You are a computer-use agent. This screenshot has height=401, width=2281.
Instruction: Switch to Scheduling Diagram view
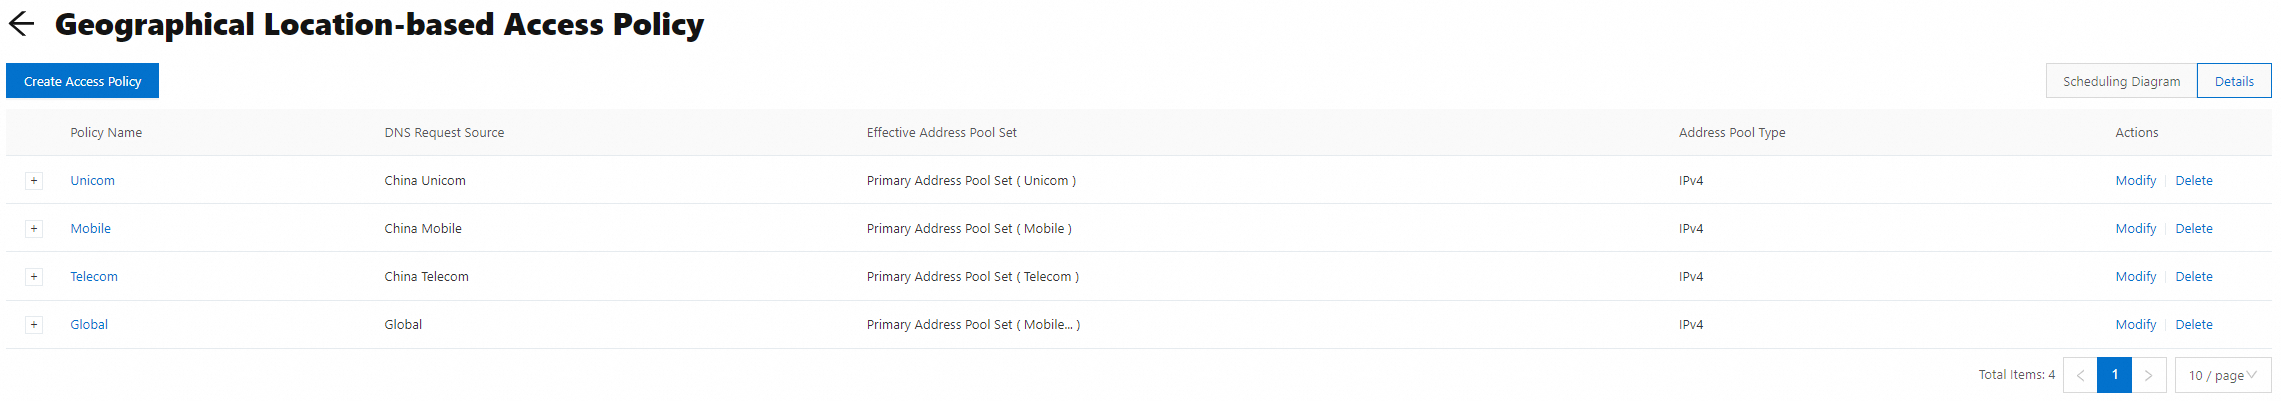2121,81
